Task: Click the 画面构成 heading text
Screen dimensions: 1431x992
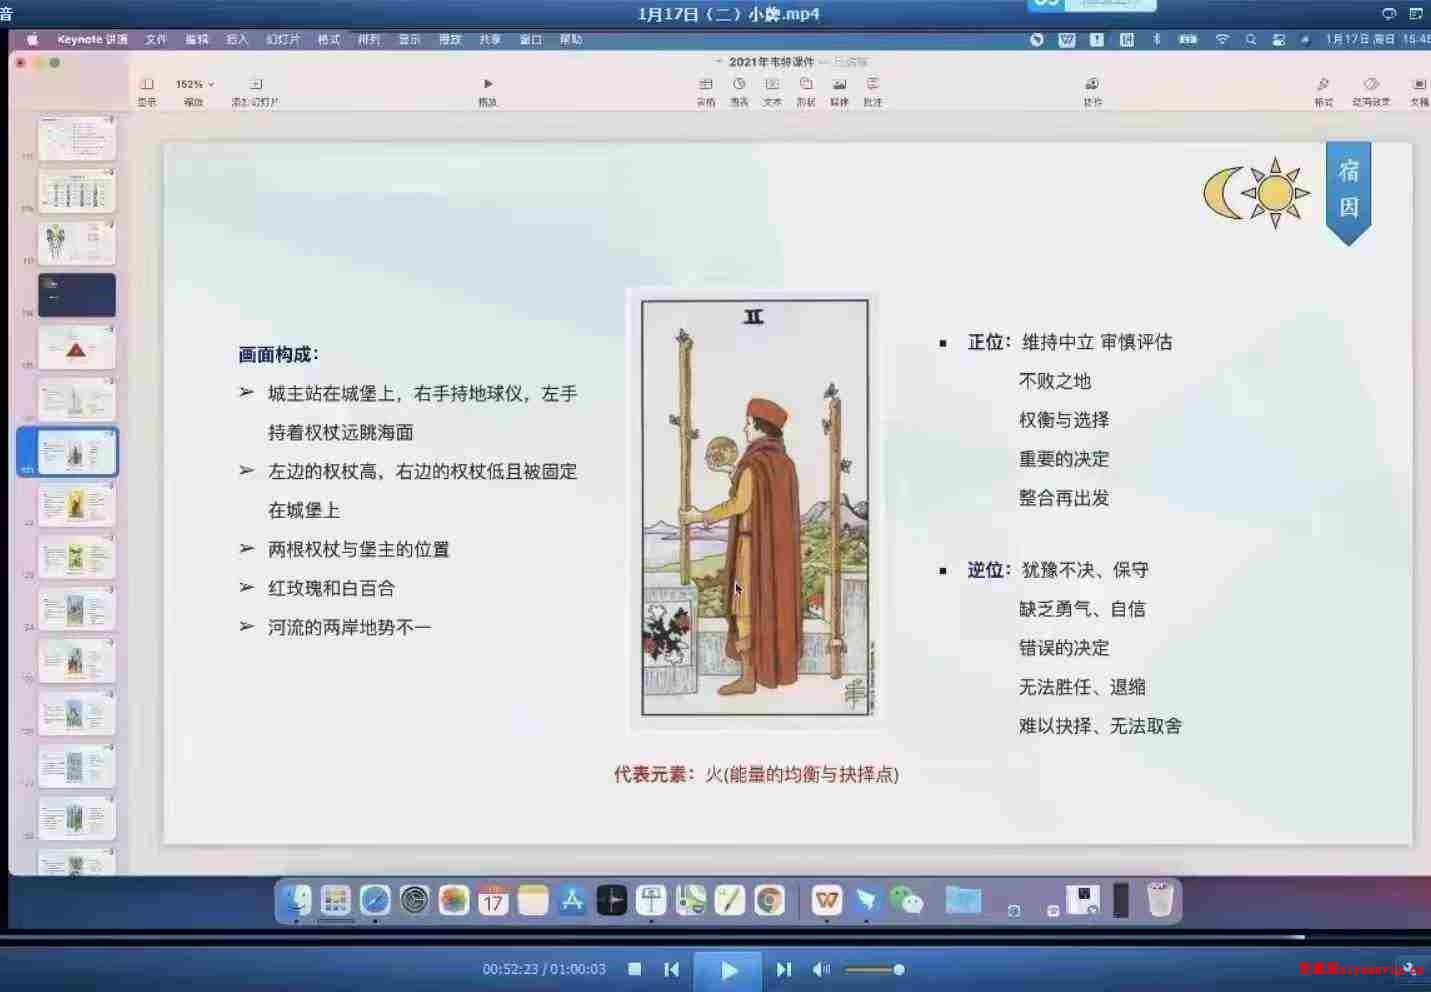Action: click(x=278, y=354)
